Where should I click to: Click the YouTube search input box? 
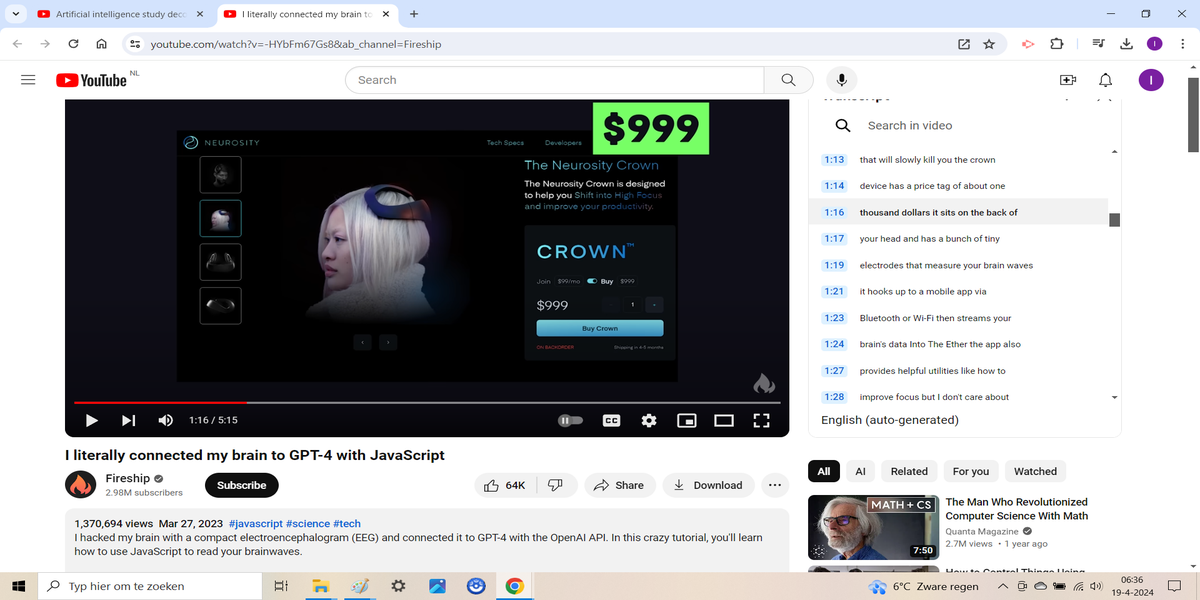pyautogui.click(x=554, y=80)
